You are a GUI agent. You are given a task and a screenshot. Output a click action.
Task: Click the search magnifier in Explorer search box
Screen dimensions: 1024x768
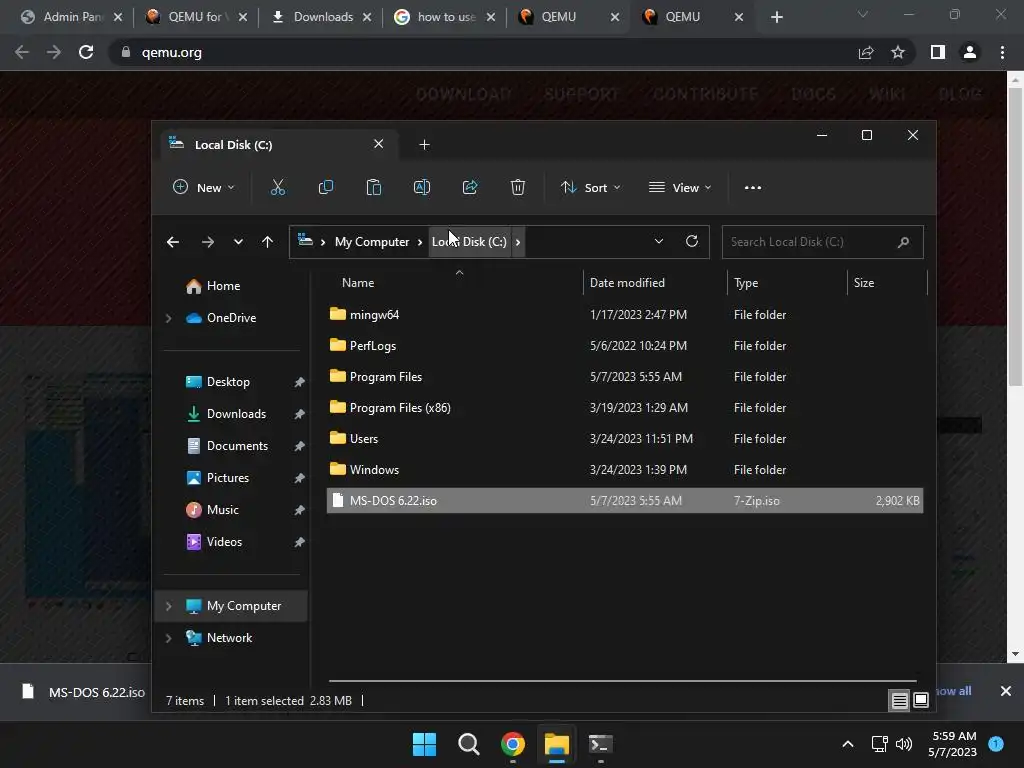click(x=903, y=242)
